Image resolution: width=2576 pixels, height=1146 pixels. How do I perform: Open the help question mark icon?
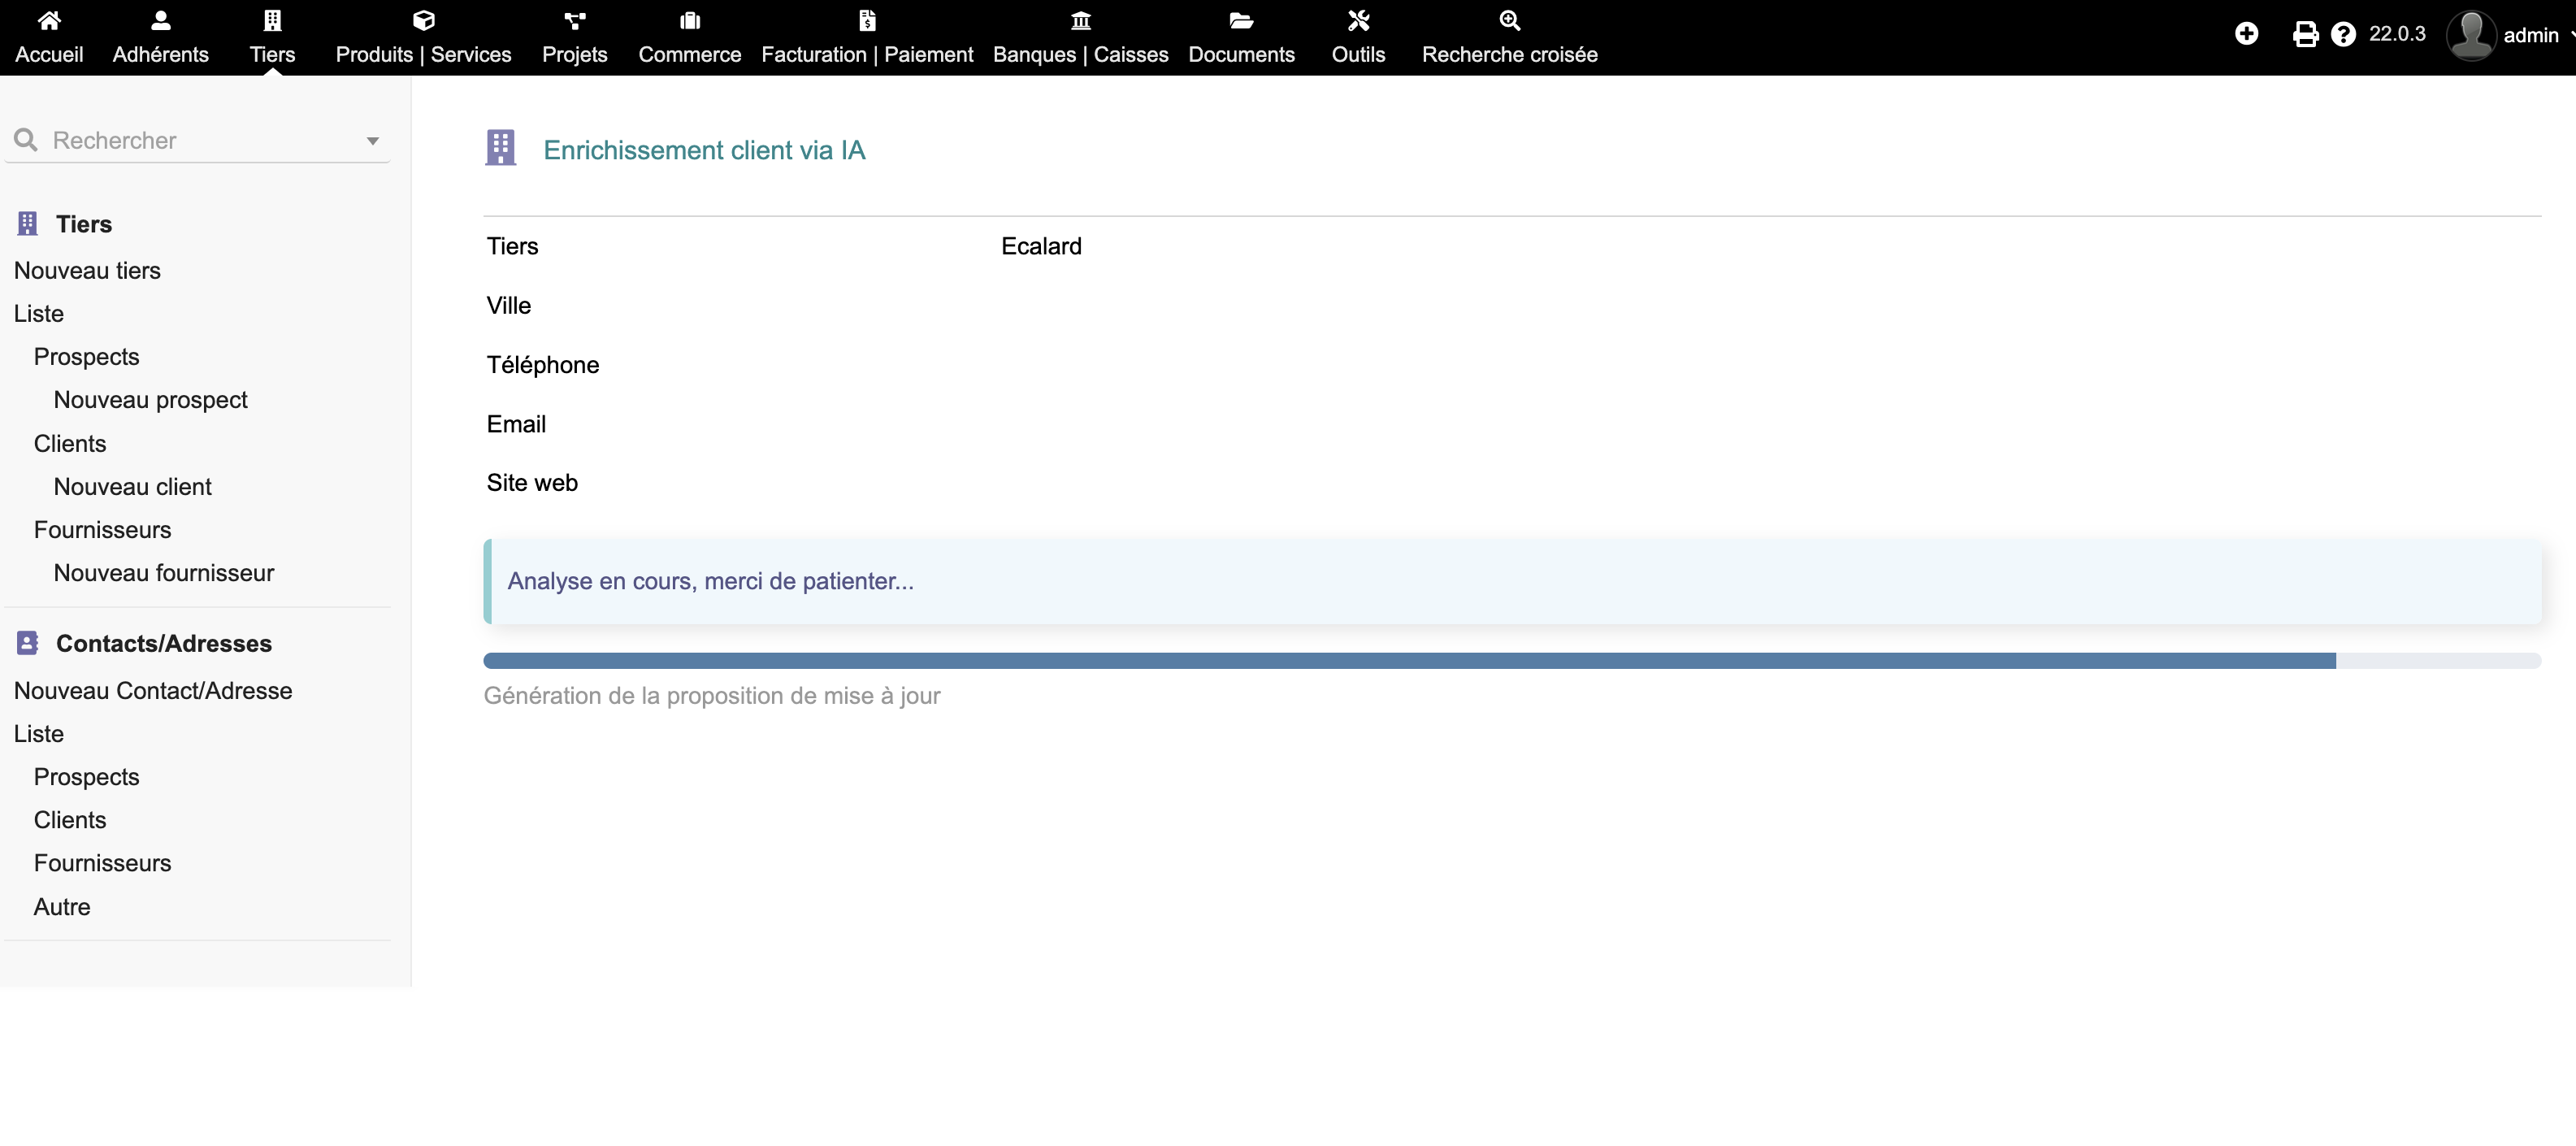click(2343, 34)
